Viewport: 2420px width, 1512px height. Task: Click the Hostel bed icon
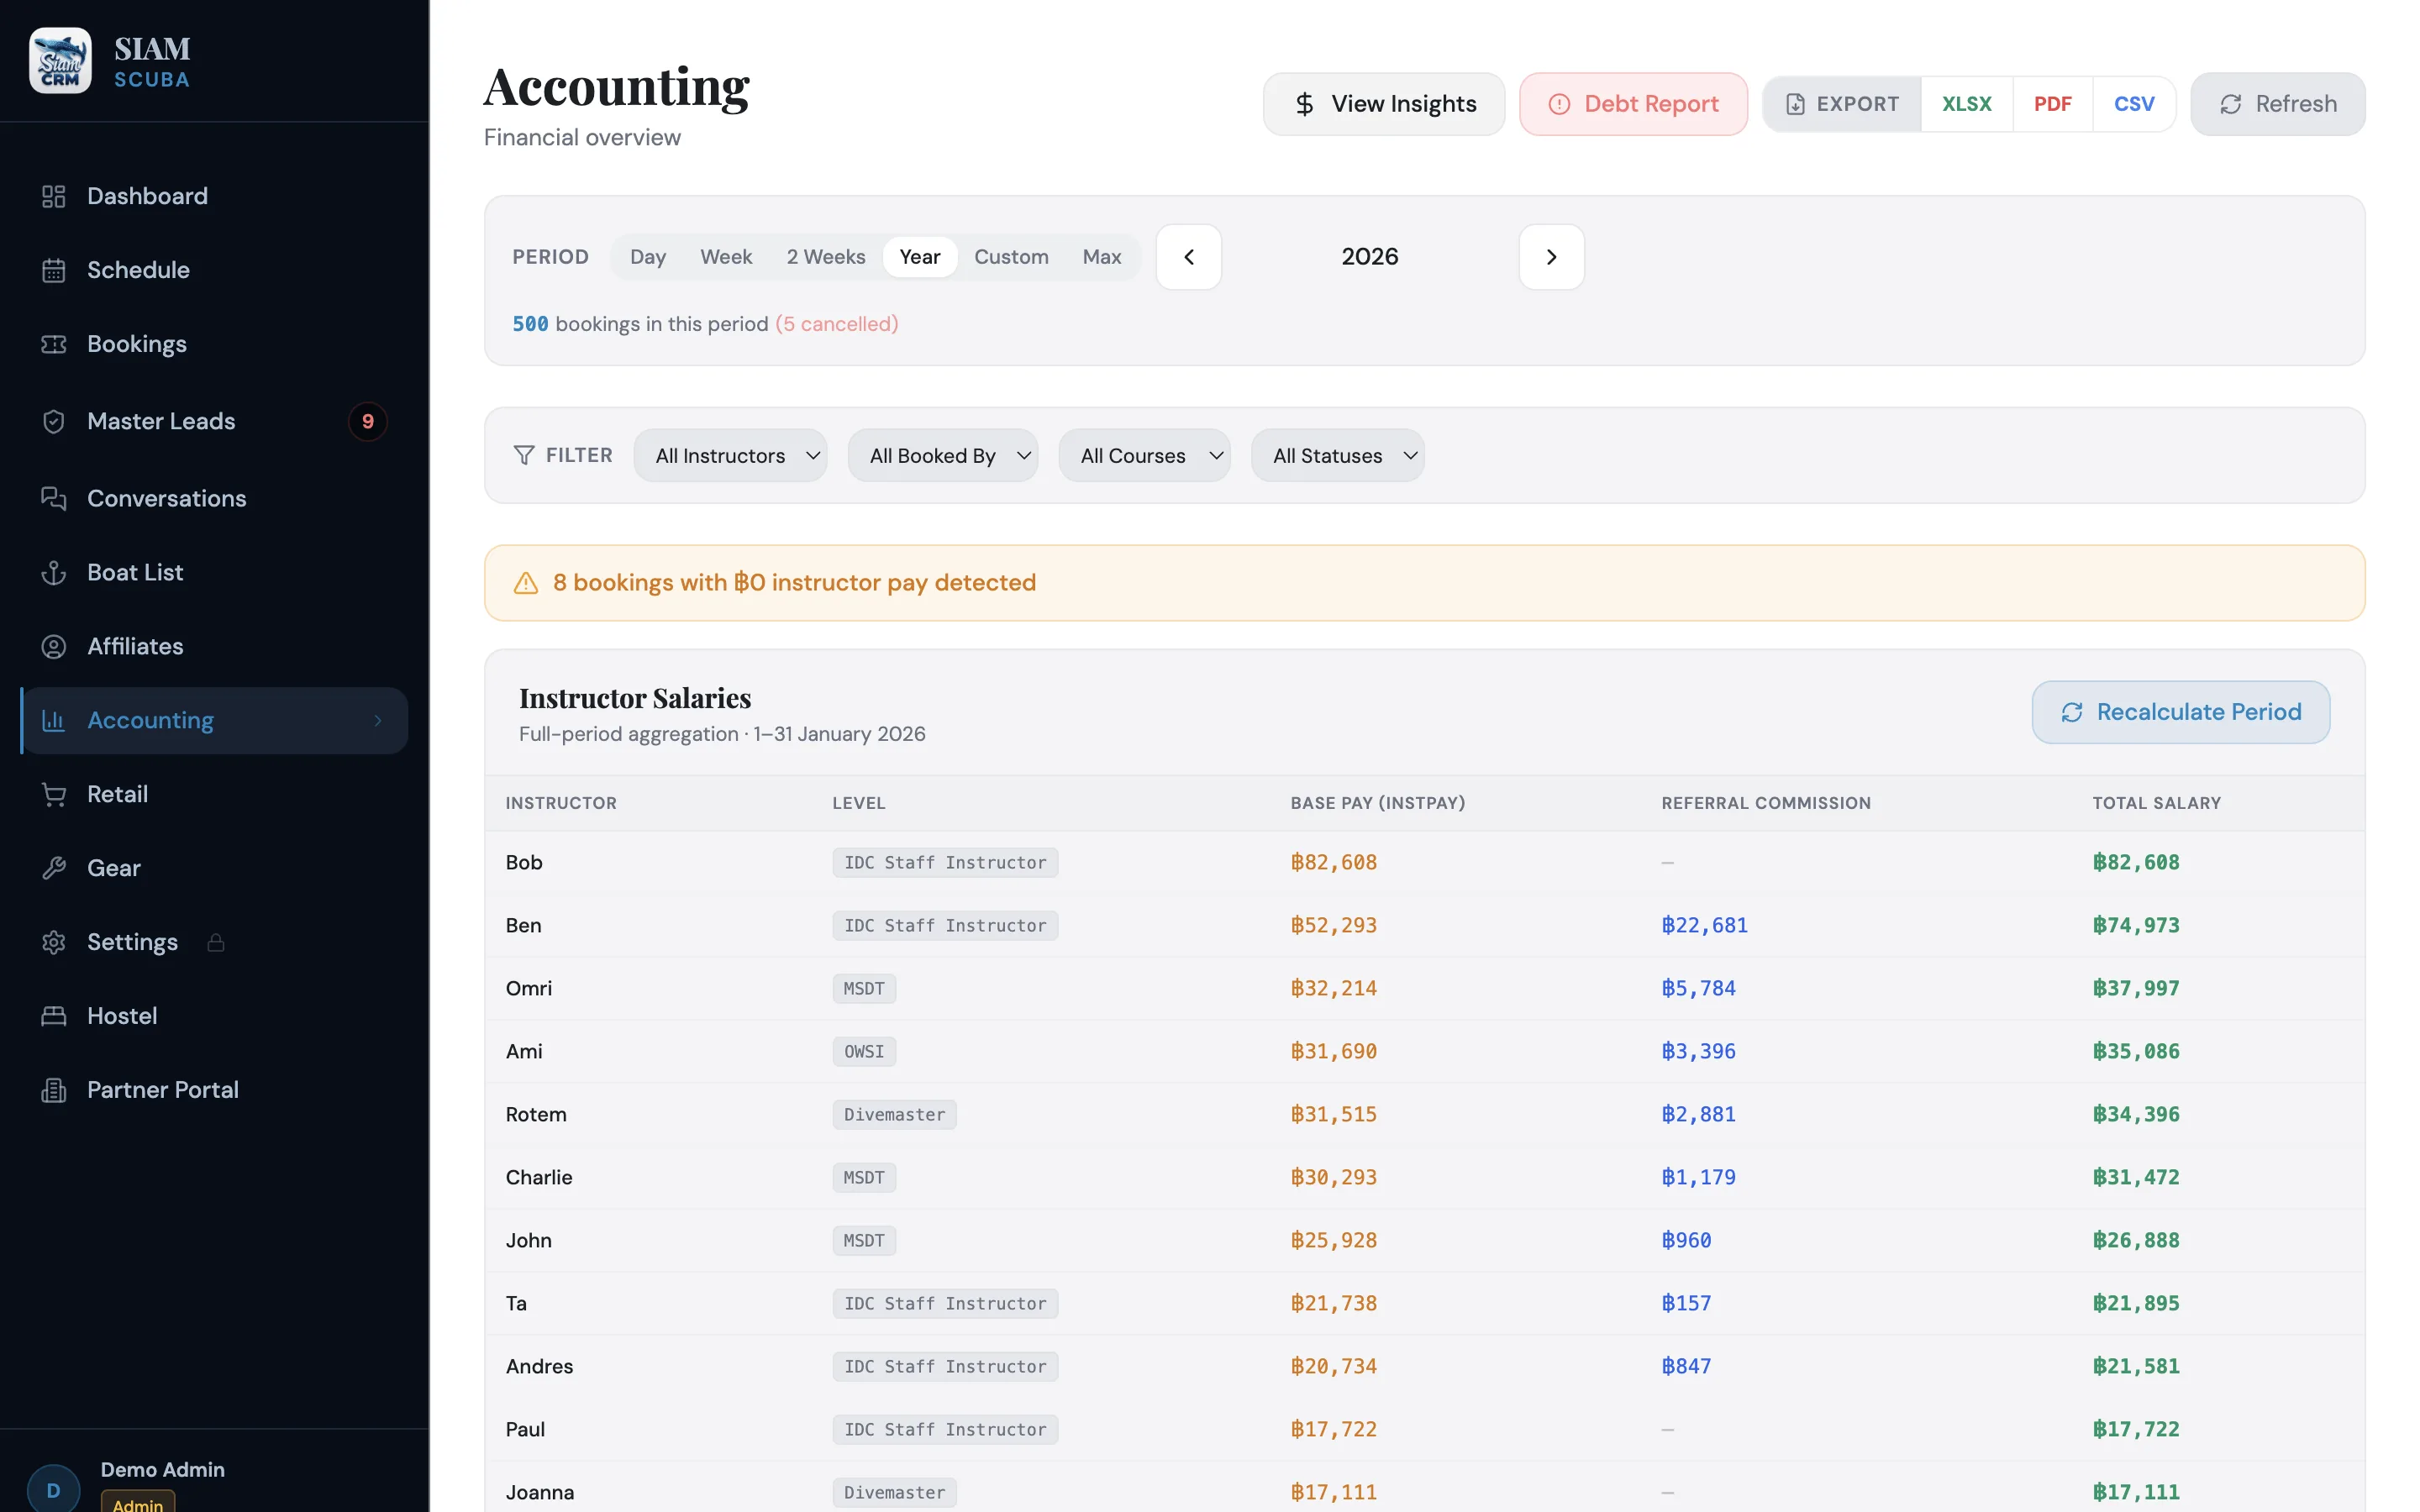point(54,1016)
